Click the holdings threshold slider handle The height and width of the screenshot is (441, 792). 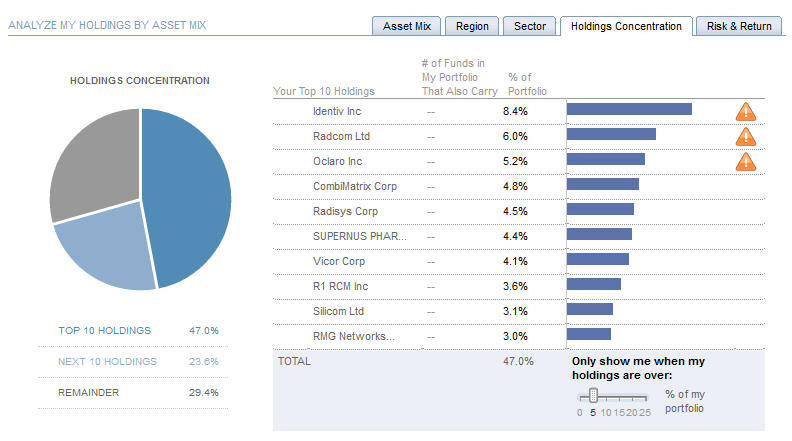coord(593,395)
